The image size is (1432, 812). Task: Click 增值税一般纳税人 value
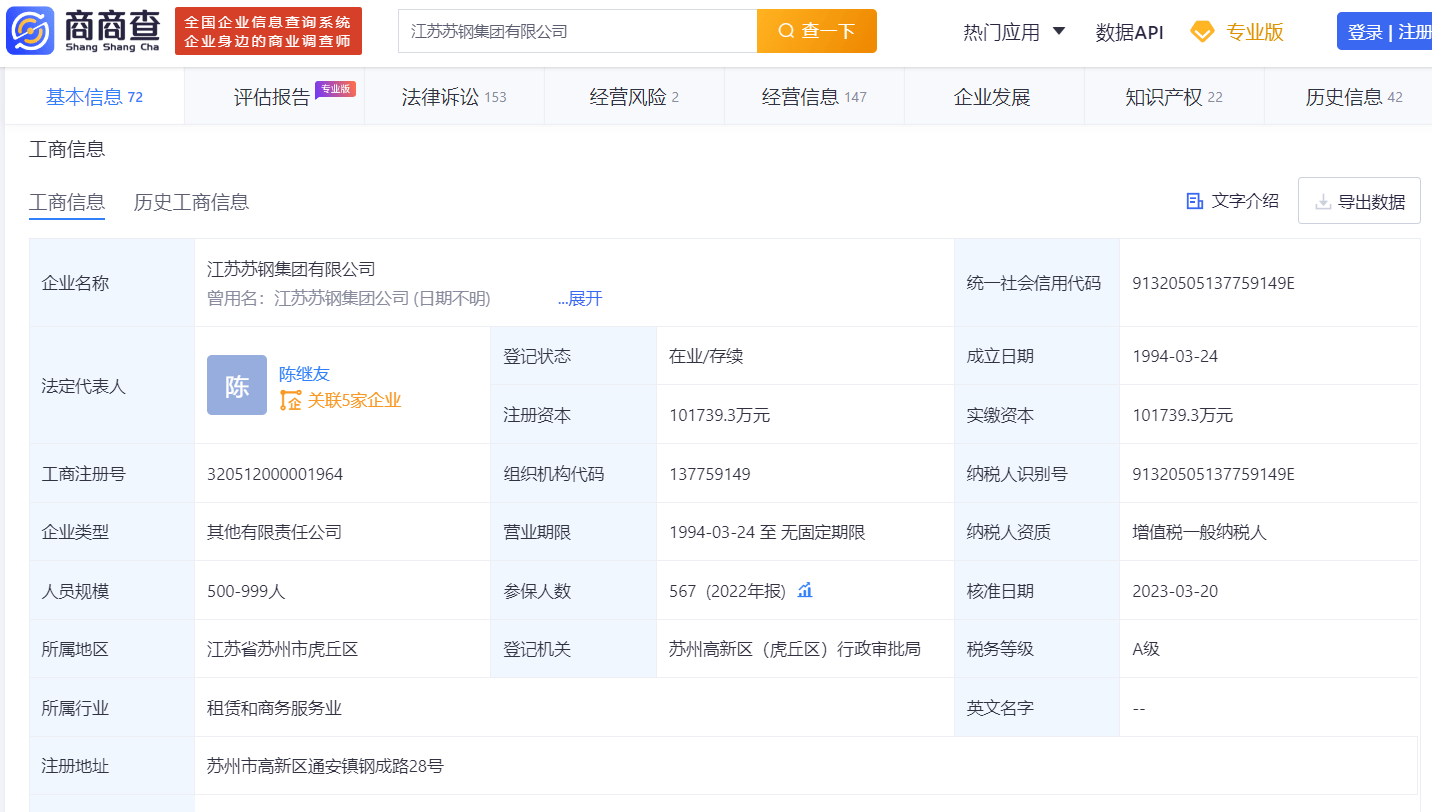pyautogui.click(x=1199, y=532)
